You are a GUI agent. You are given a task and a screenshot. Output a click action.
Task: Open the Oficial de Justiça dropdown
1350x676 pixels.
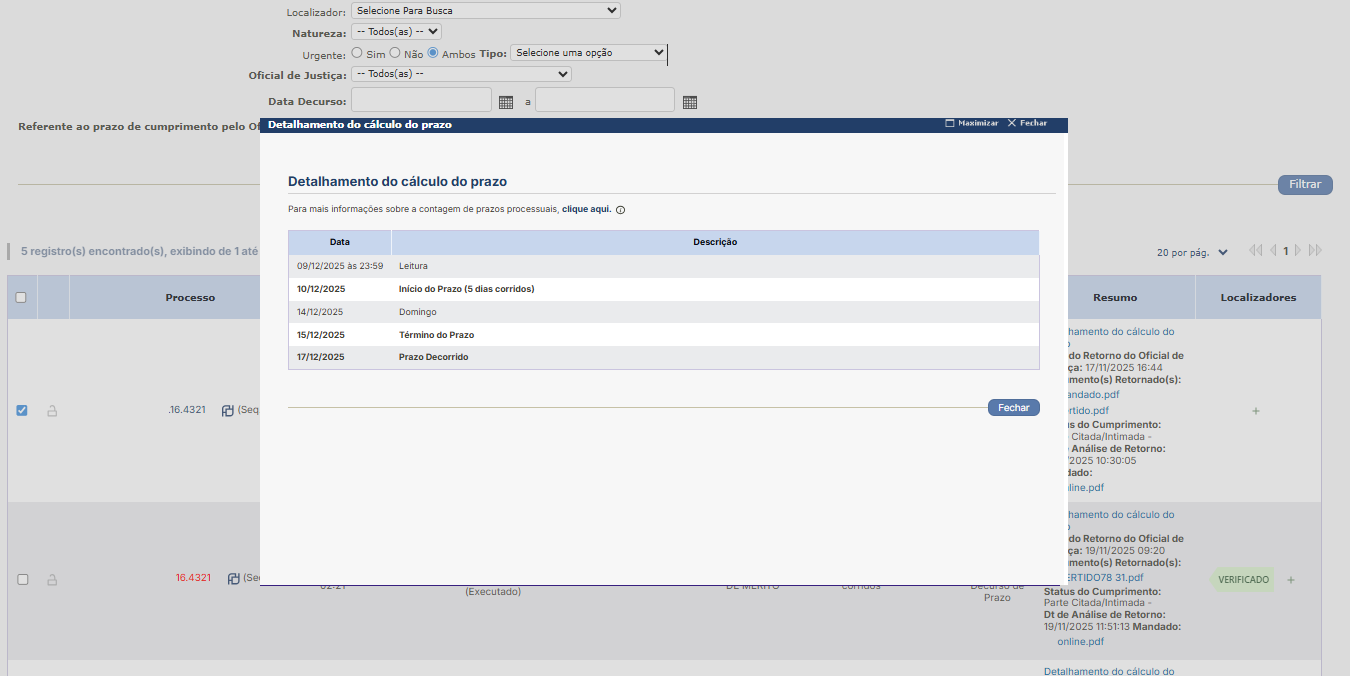click(461, 74)
